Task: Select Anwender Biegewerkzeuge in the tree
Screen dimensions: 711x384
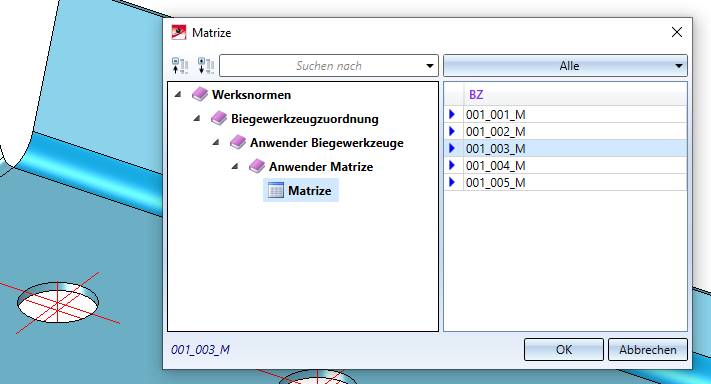Action: [x=326, y=143]
